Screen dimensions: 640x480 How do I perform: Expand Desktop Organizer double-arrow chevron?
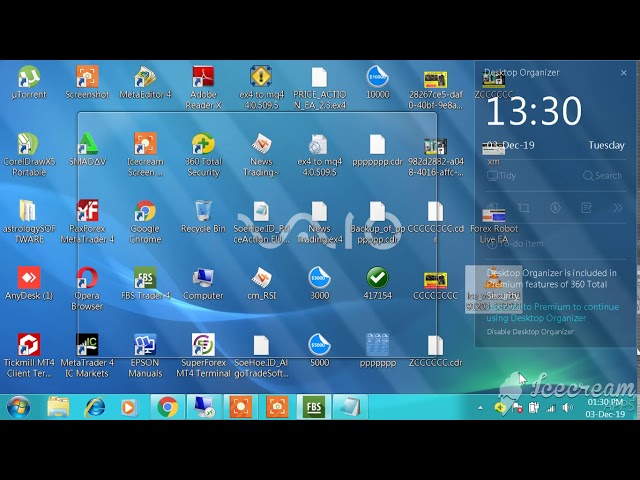coord(617,208)
